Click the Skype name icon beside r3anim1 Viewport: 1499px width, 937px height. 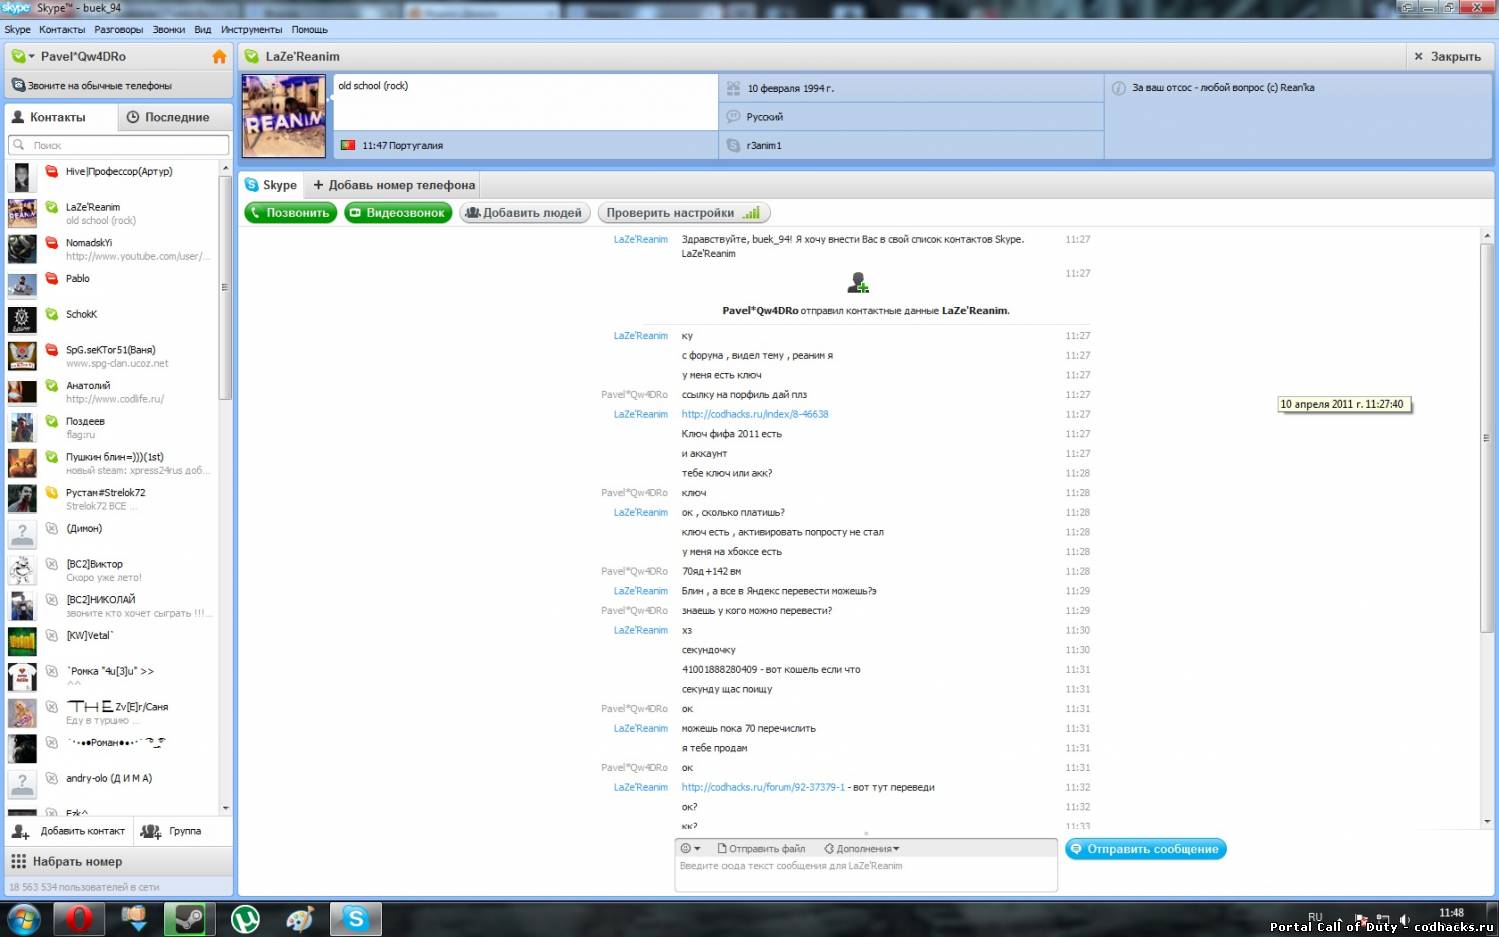[733, 146]
